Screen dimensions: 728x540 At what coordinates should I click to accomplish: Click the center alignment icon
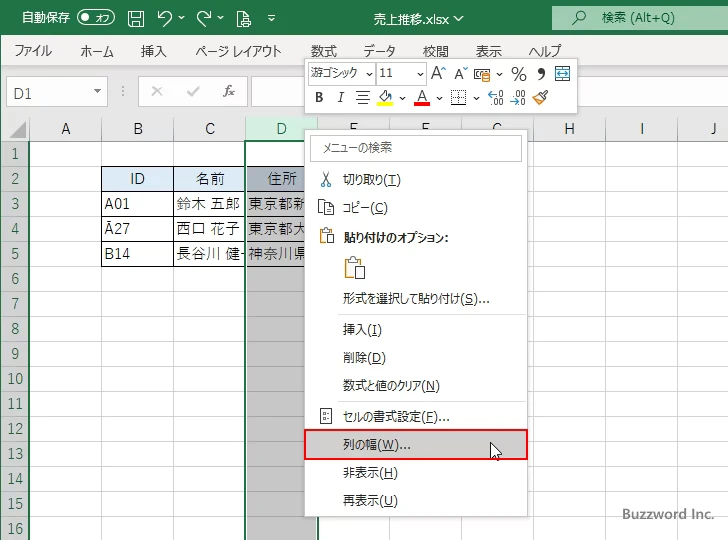coord(363,98)
